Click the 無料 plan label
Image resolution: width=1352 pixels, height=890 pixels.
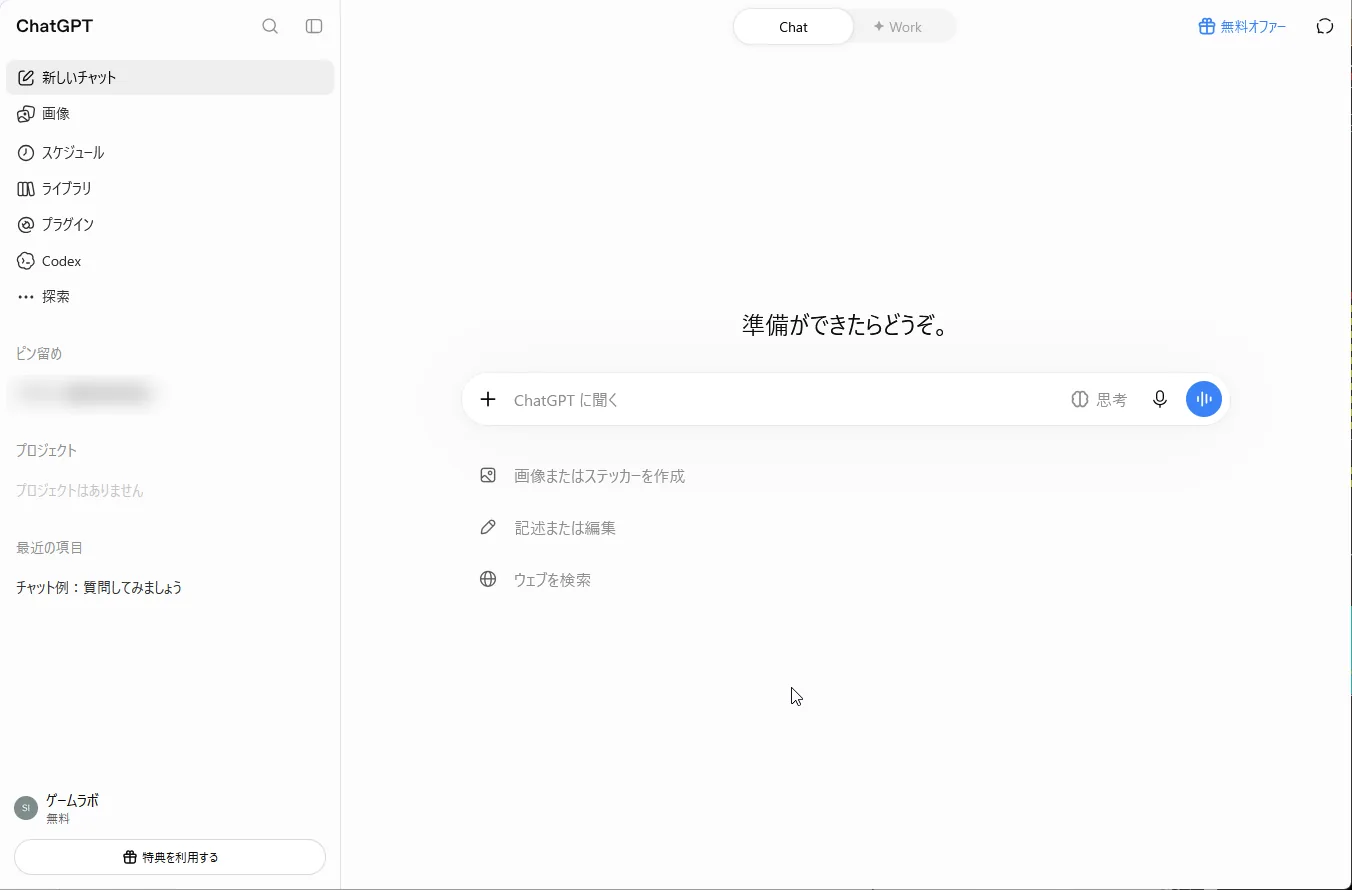58,818
